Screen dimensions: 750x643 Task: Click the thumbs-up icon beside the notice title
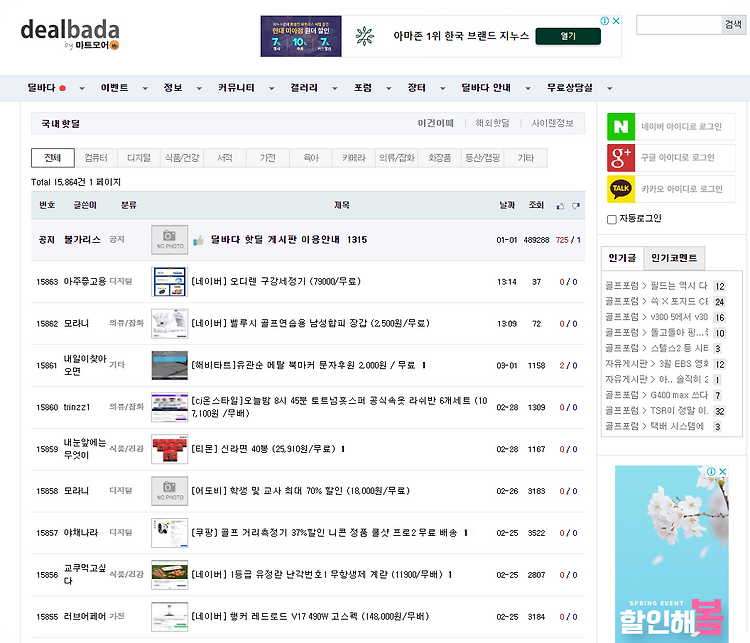tap(198, 240)
